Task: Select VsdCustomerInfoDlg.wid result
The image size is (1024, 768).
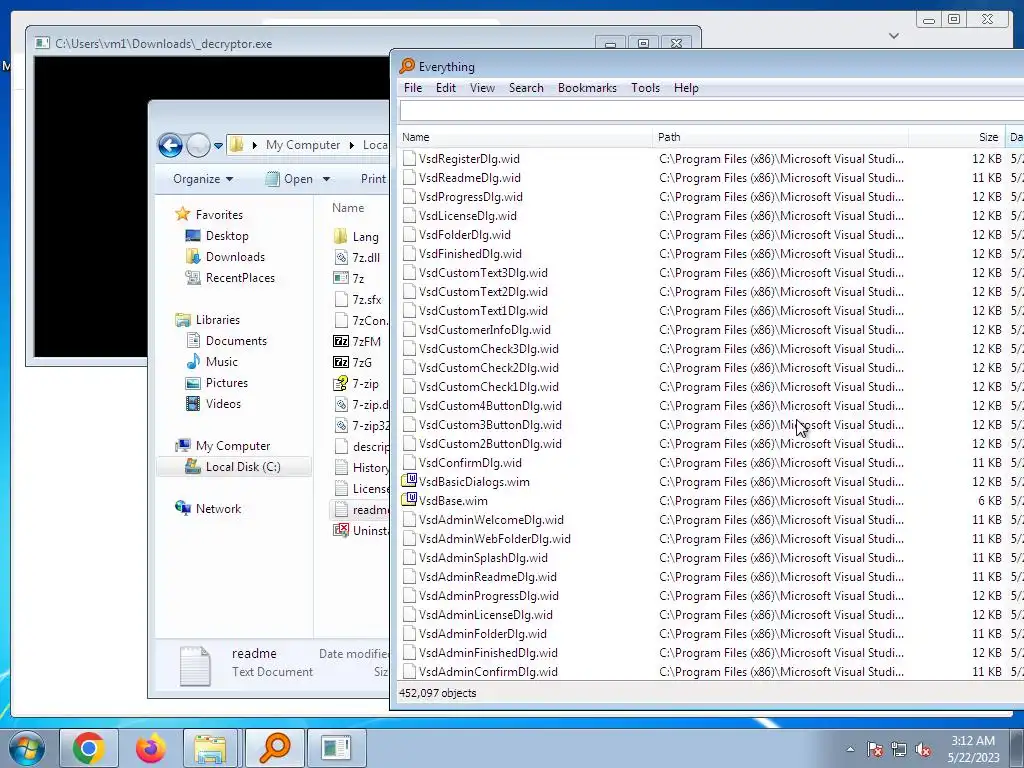Action: click(485, 330)
